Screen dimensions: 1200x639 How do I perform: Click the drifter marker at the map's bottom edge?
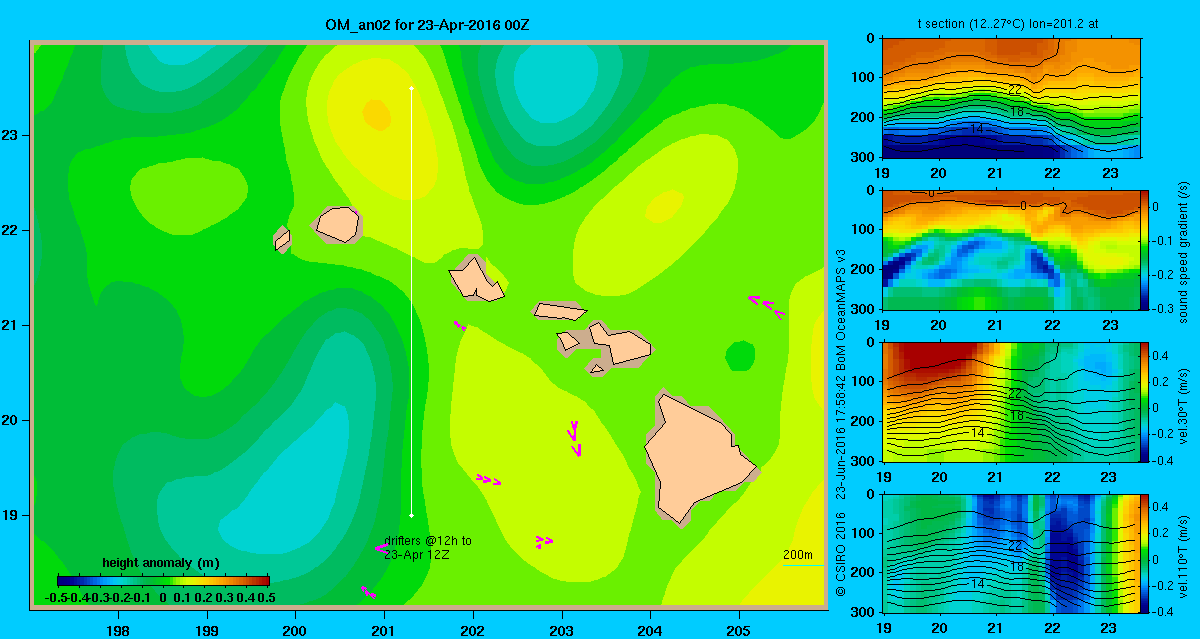pos(368,592)
